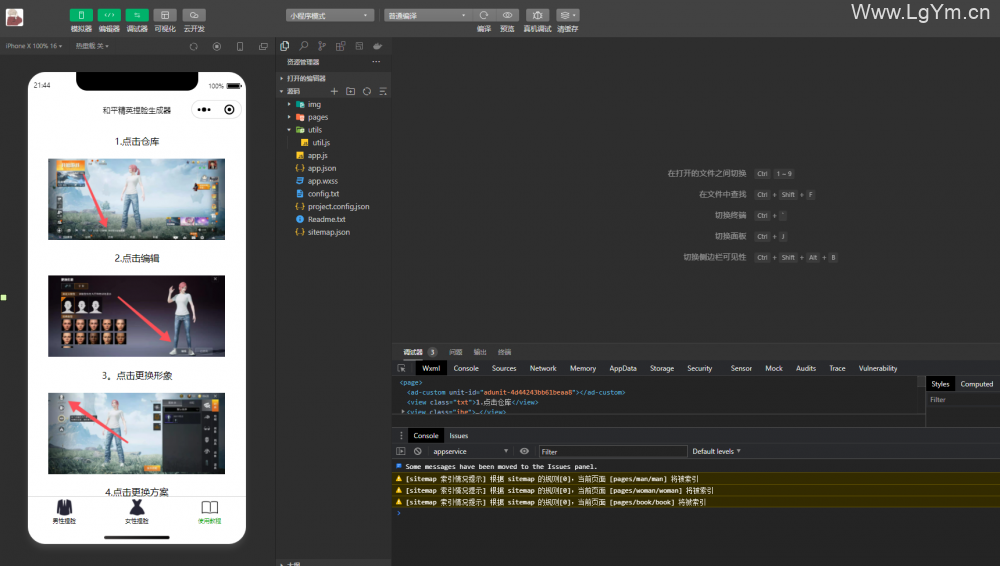
Task: Open the iPhone X 100% device dropdown
Action: pos(34,46)
